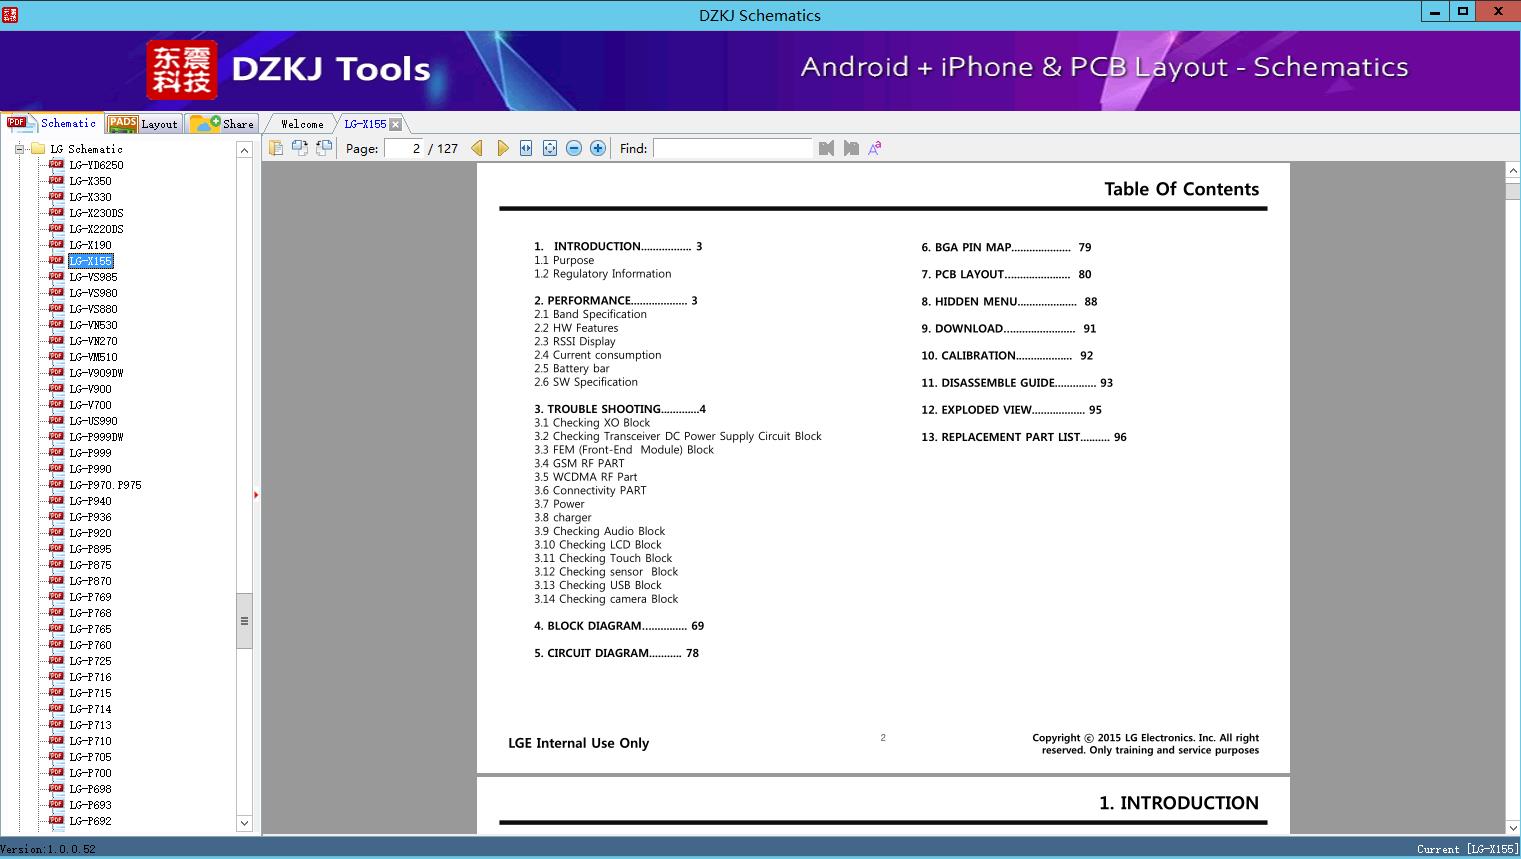Select LG-P725 in the schematic tree
This screenshot has width=1521, height=859.
click(x=90, y=661)
